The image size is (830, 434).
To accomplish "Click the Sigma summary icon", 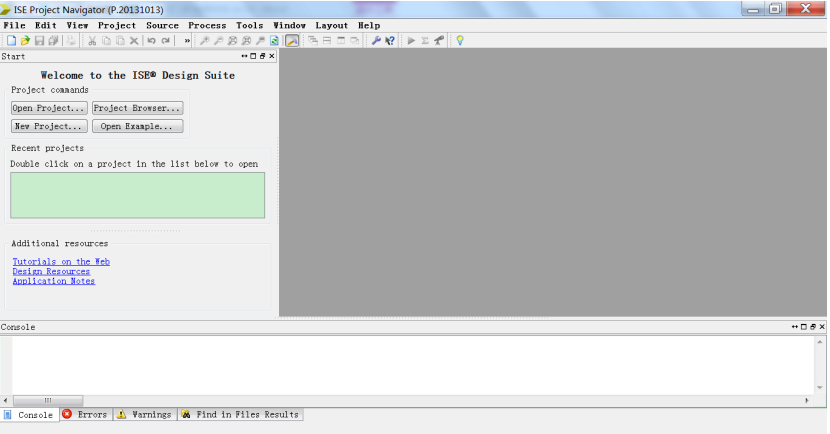I will point(425,41).
